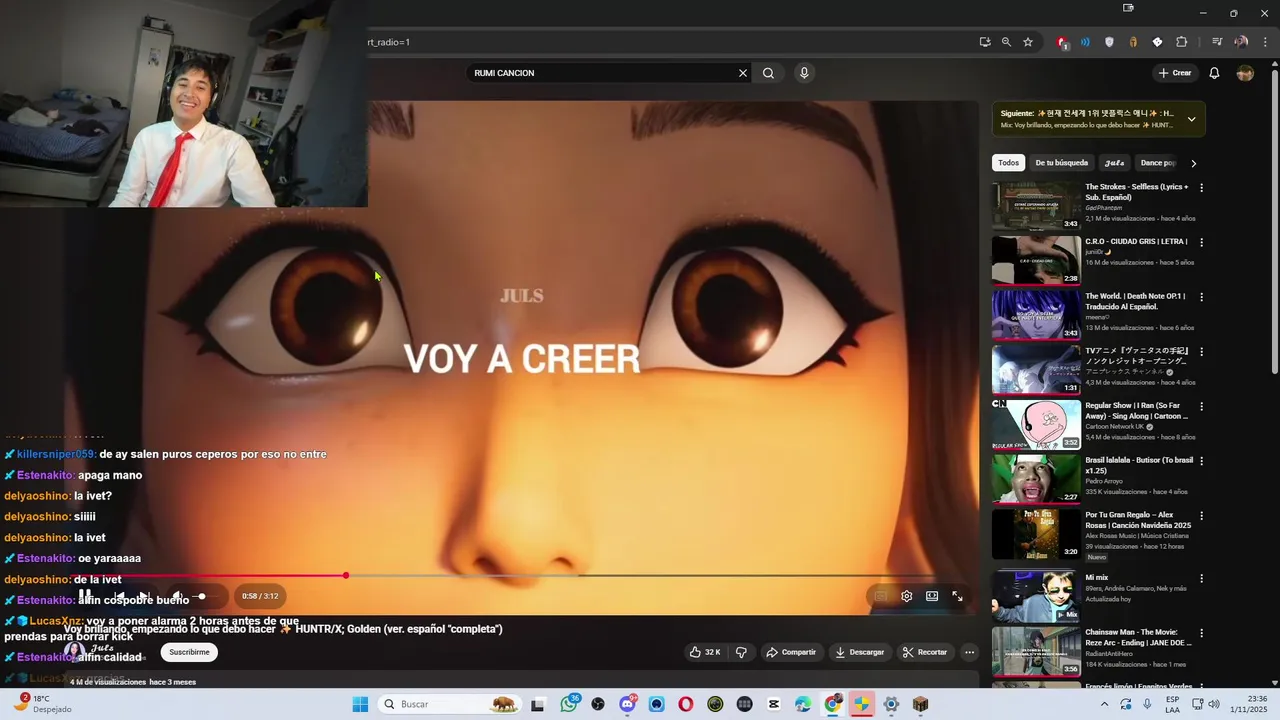This screenshot has height=720, width=1280.
Task: Bookmark this page with the star icon
Action: coord(1028,42)
